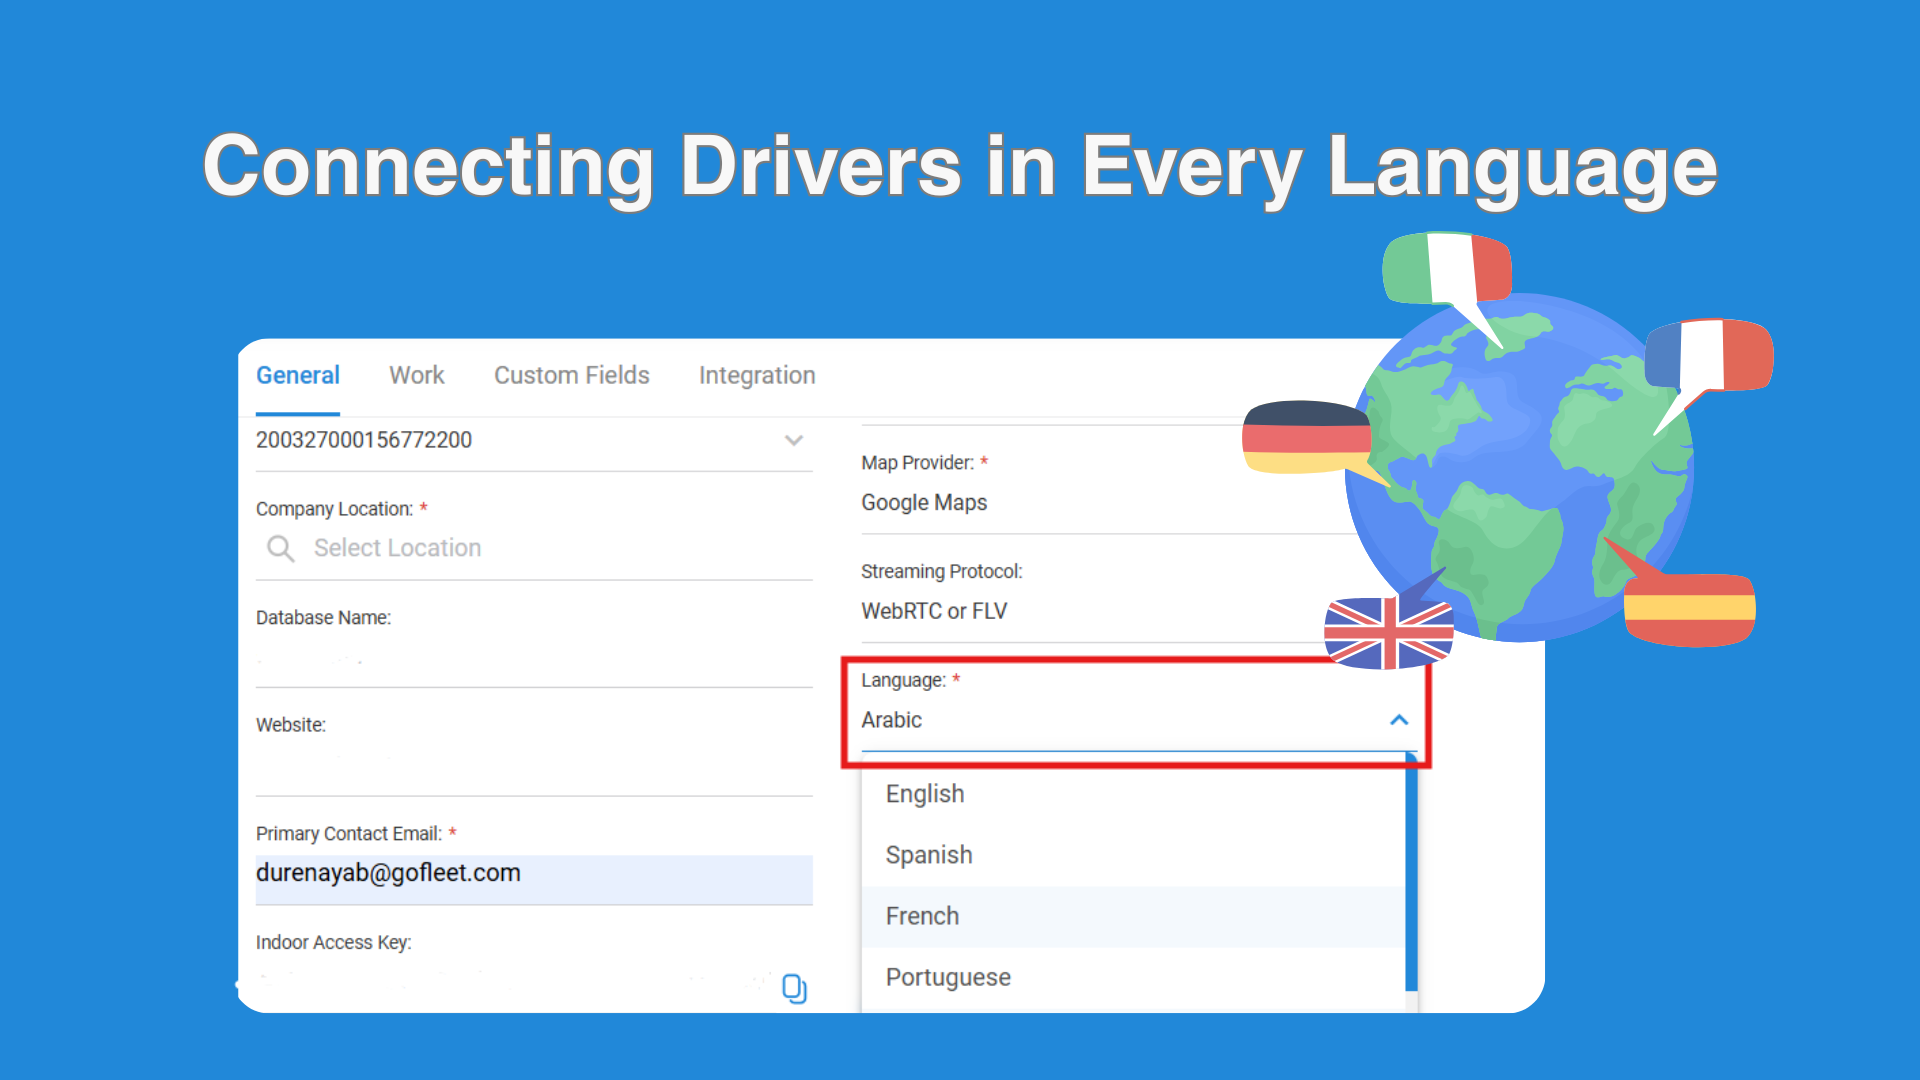Screen dimensions: 1920x1080
Task: Open the Custom Fields tab
Action: [571, 375]
